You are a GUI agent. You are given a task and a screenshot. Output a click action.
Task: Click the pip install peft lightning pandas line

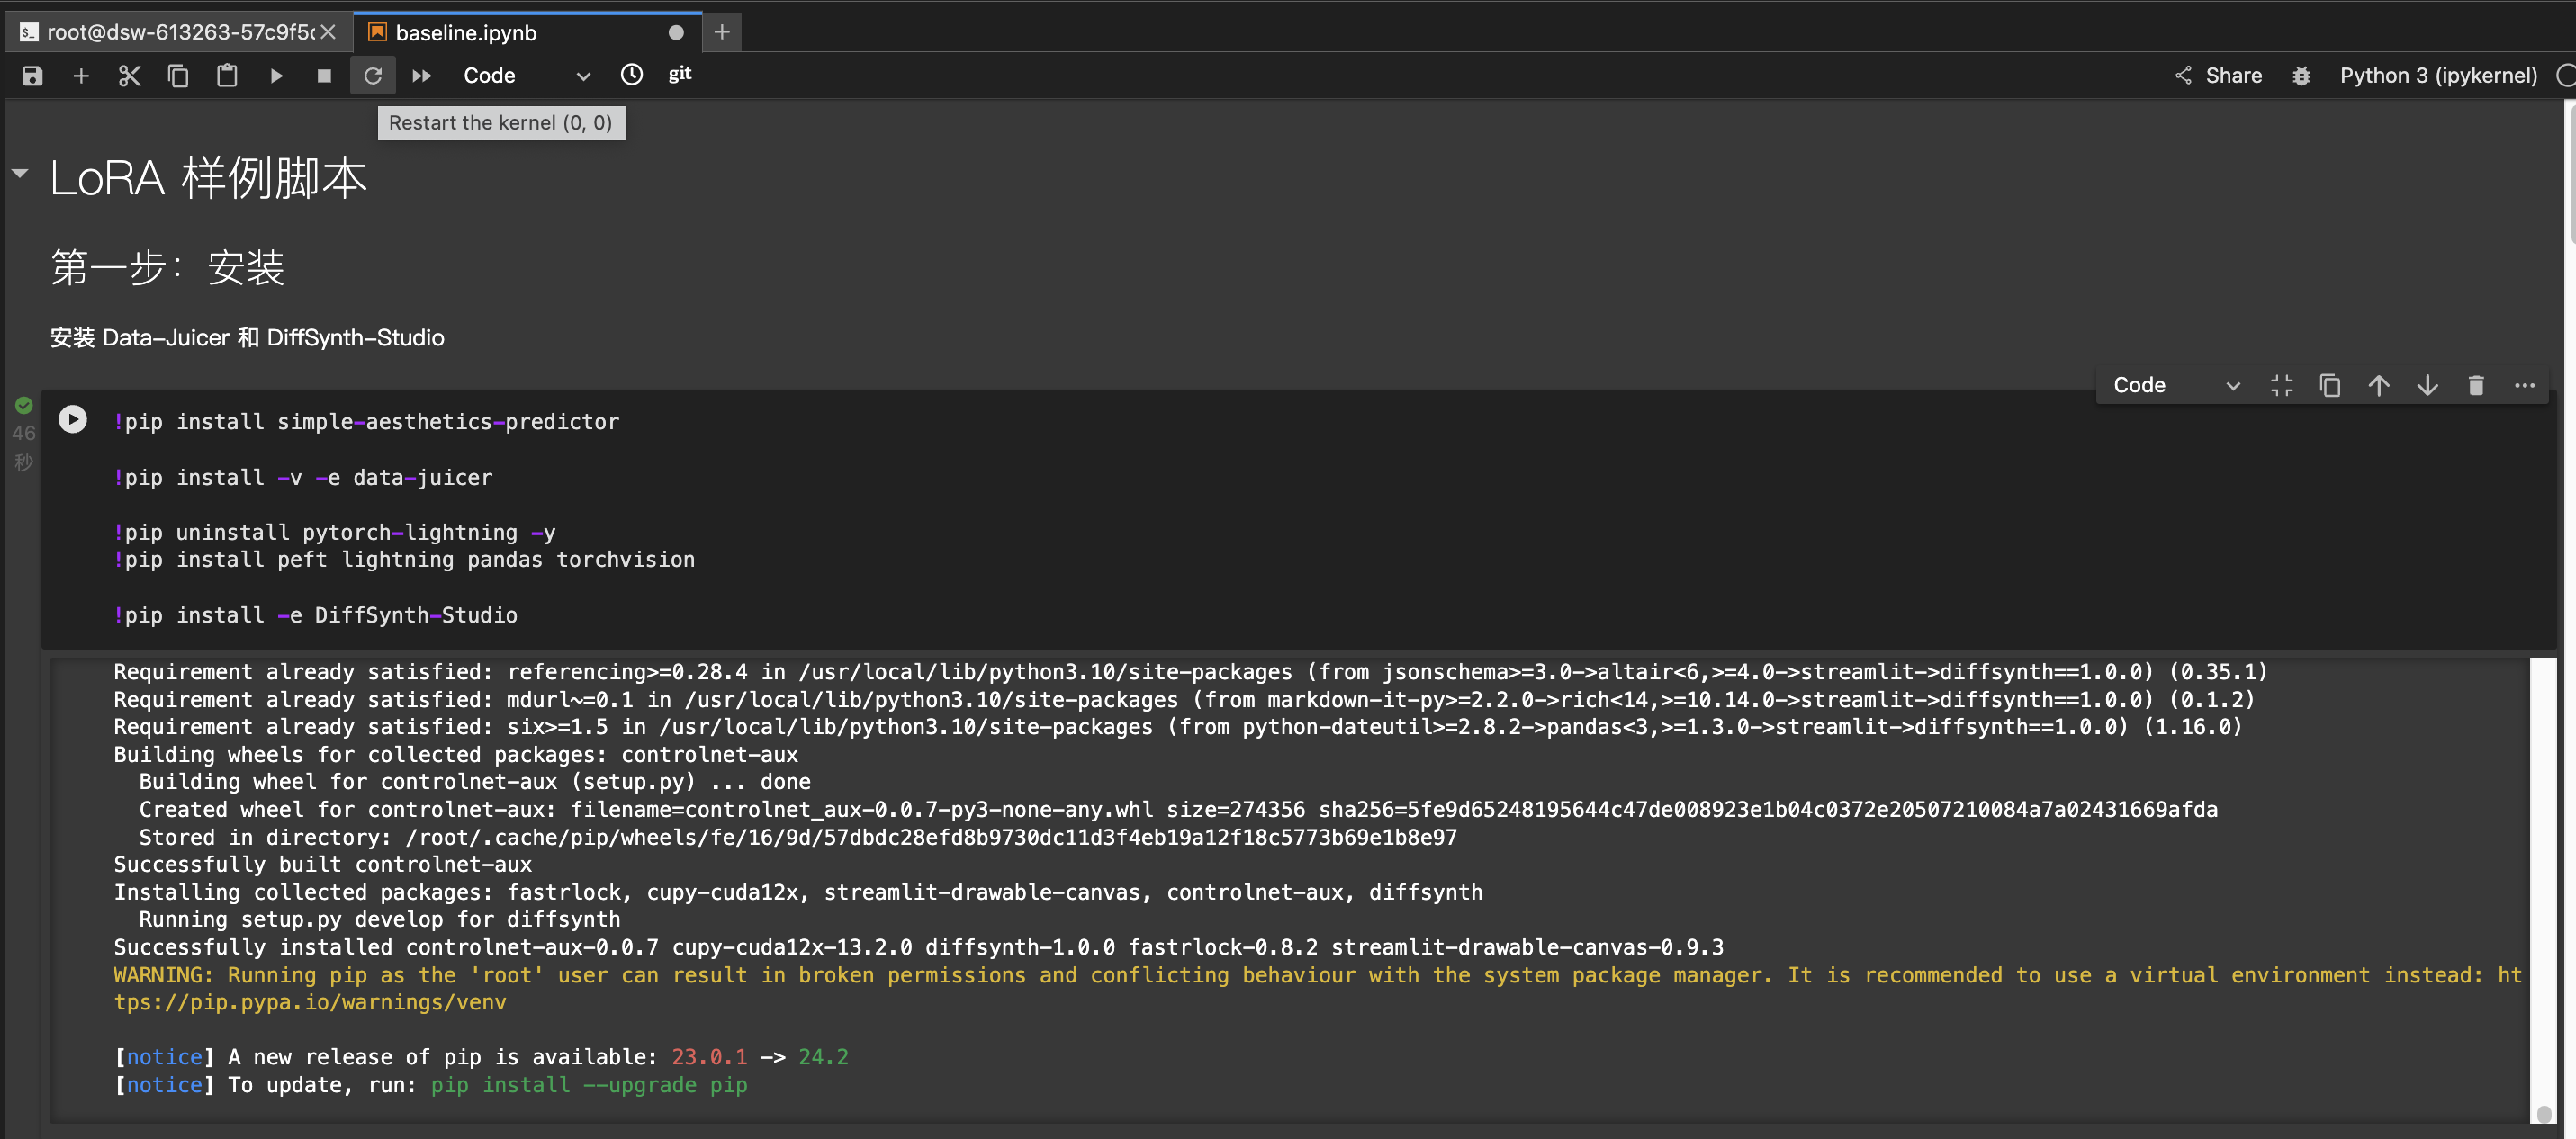tap(404, 560)
